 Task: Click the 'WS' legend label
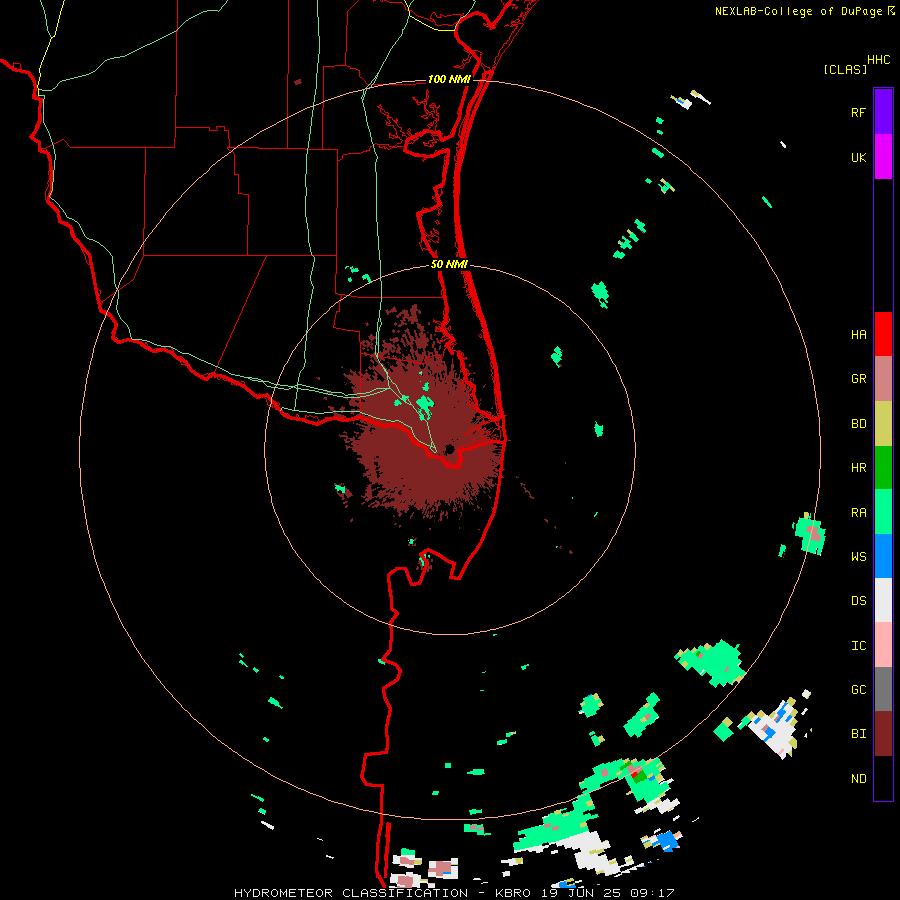coord(858,557)
